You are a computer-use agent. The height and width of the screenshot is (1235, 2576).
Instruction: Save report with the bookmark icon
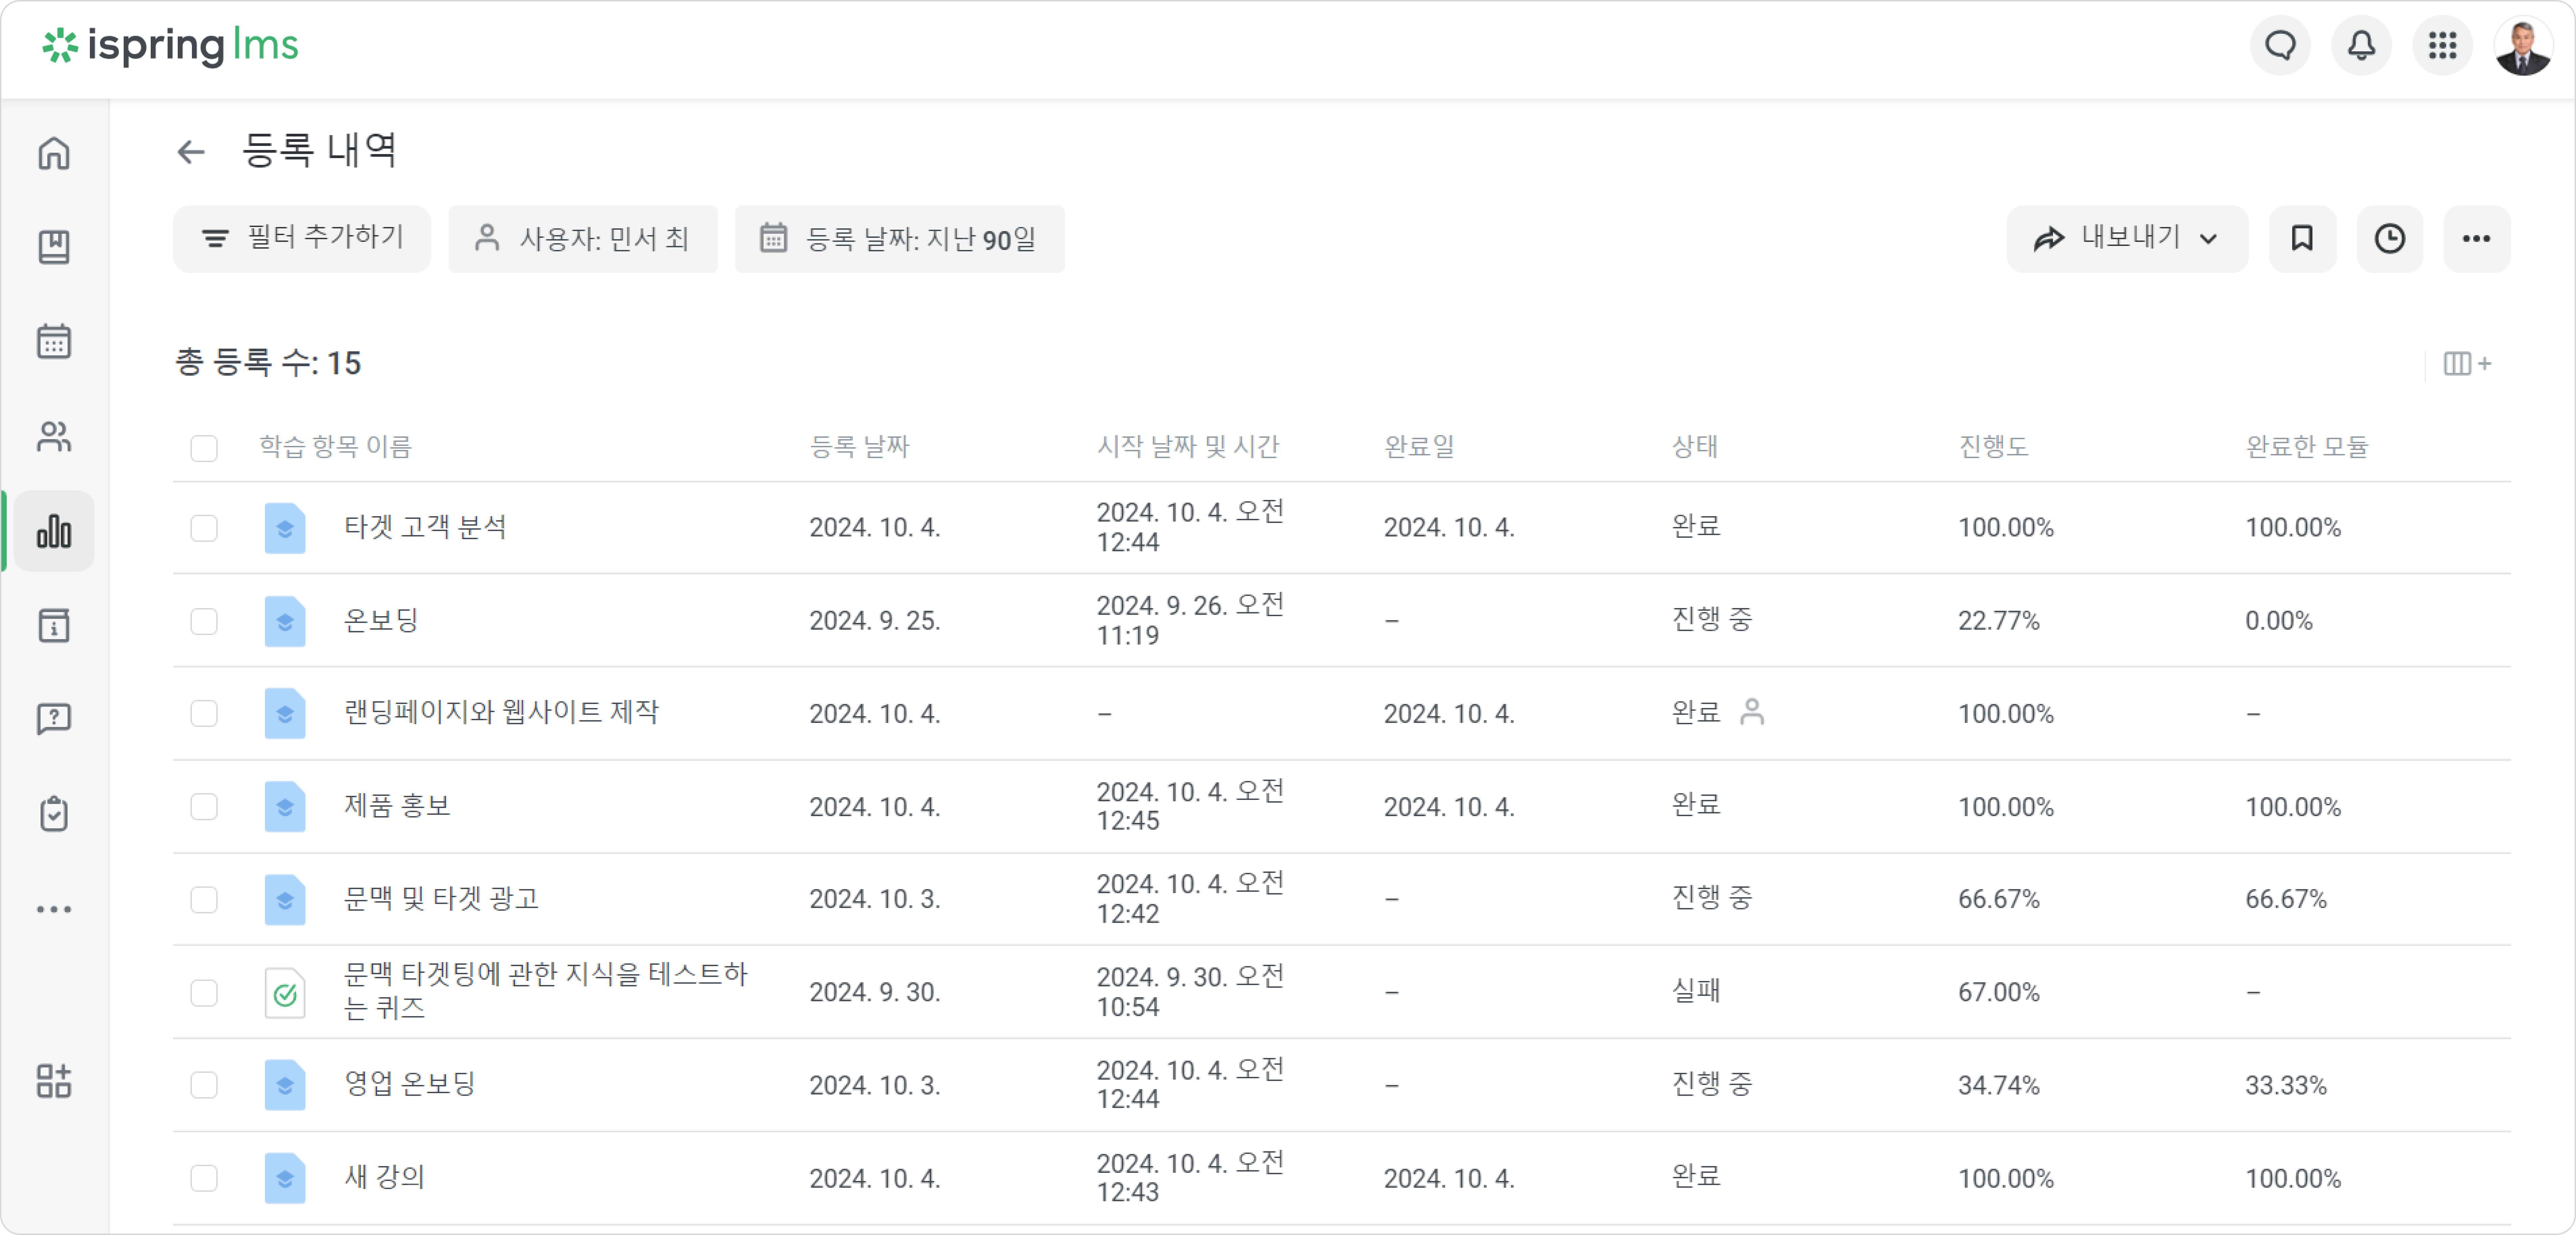tap(2302, 239)
